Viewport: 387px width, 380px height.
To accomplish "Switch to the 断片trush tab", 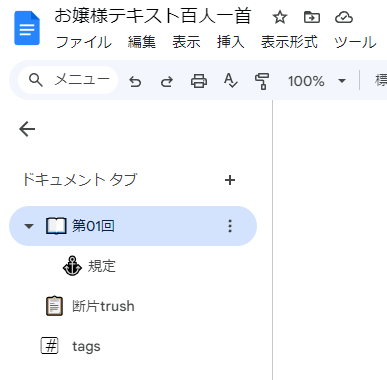I will click(103, 306).
